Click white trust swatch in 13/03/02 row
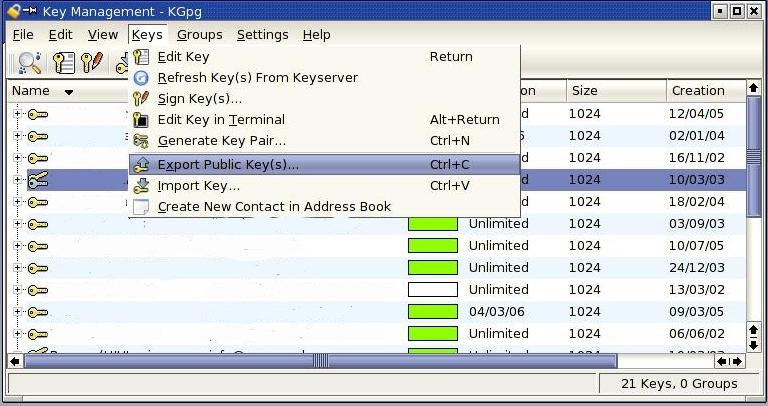This screenshot has height=406, width=768. (x=433, y=290)
